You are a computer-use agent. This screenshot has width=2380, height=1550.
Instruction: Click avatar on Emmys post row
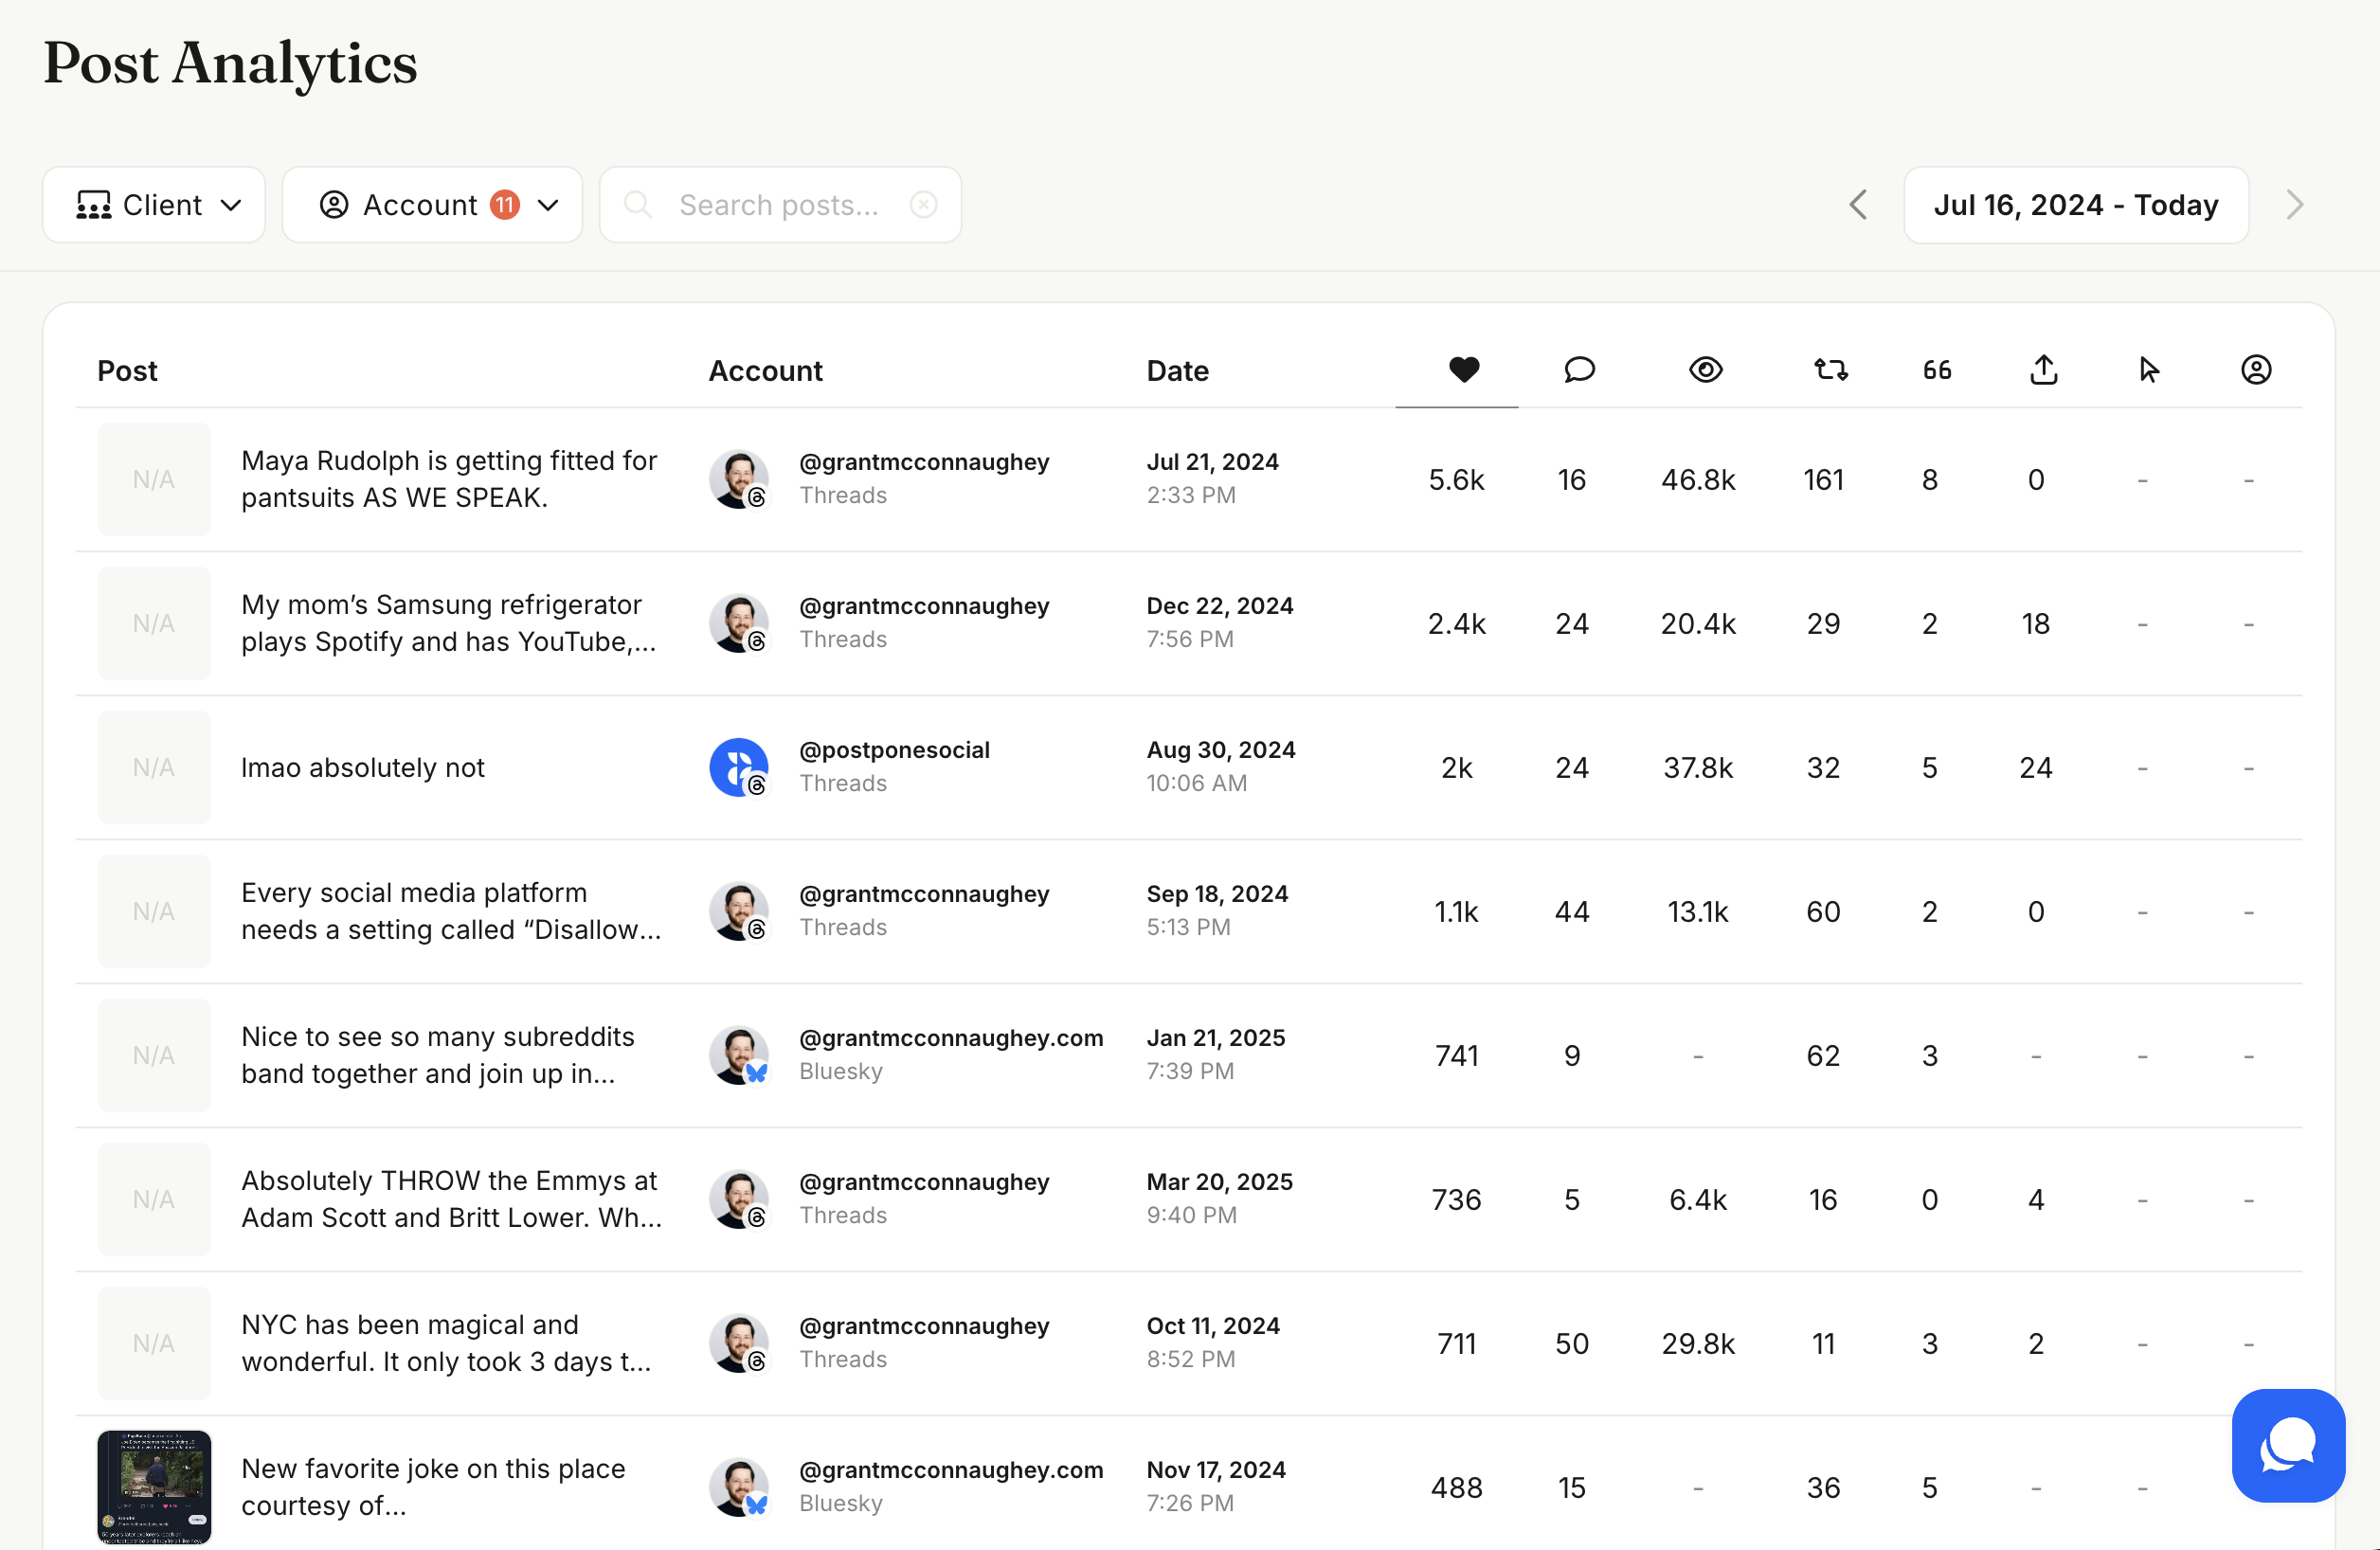point(738,1199)
